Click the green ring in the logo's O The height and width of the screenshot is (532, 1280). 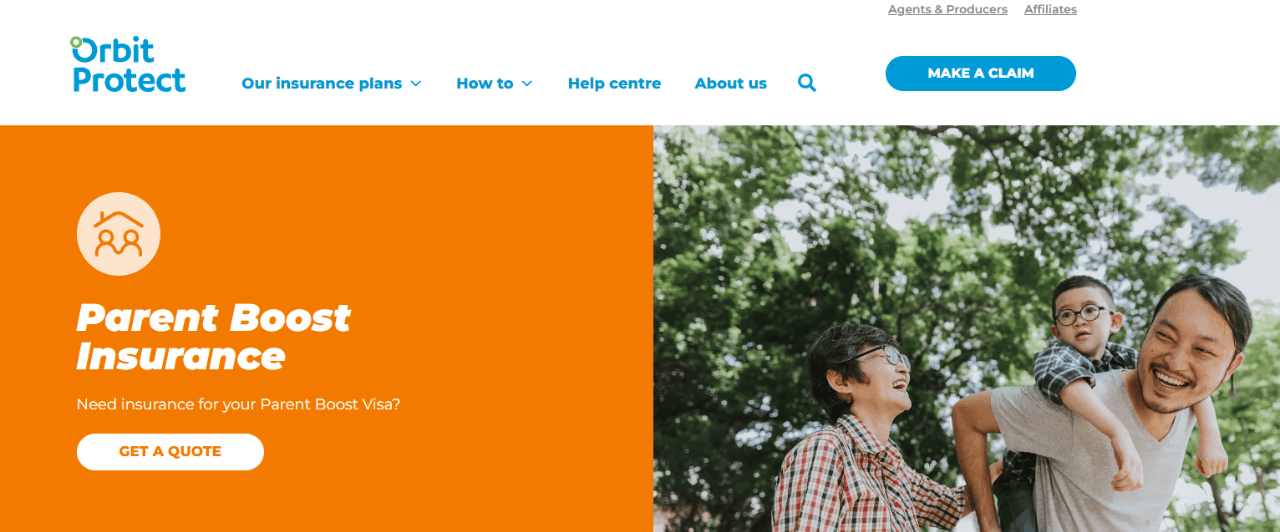click(76, 42)
